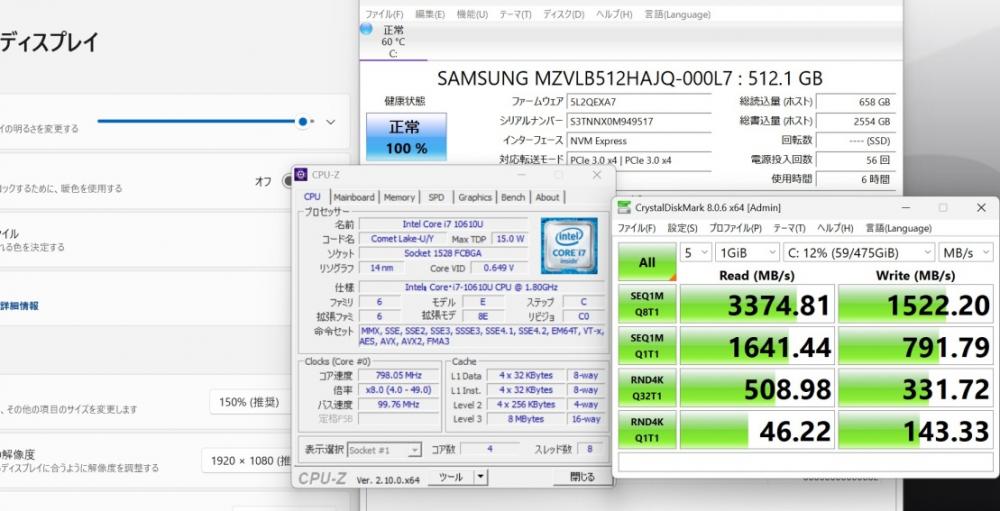
Task: Click the serial number S3TNNX0M949517
Action: pos(638,121)
